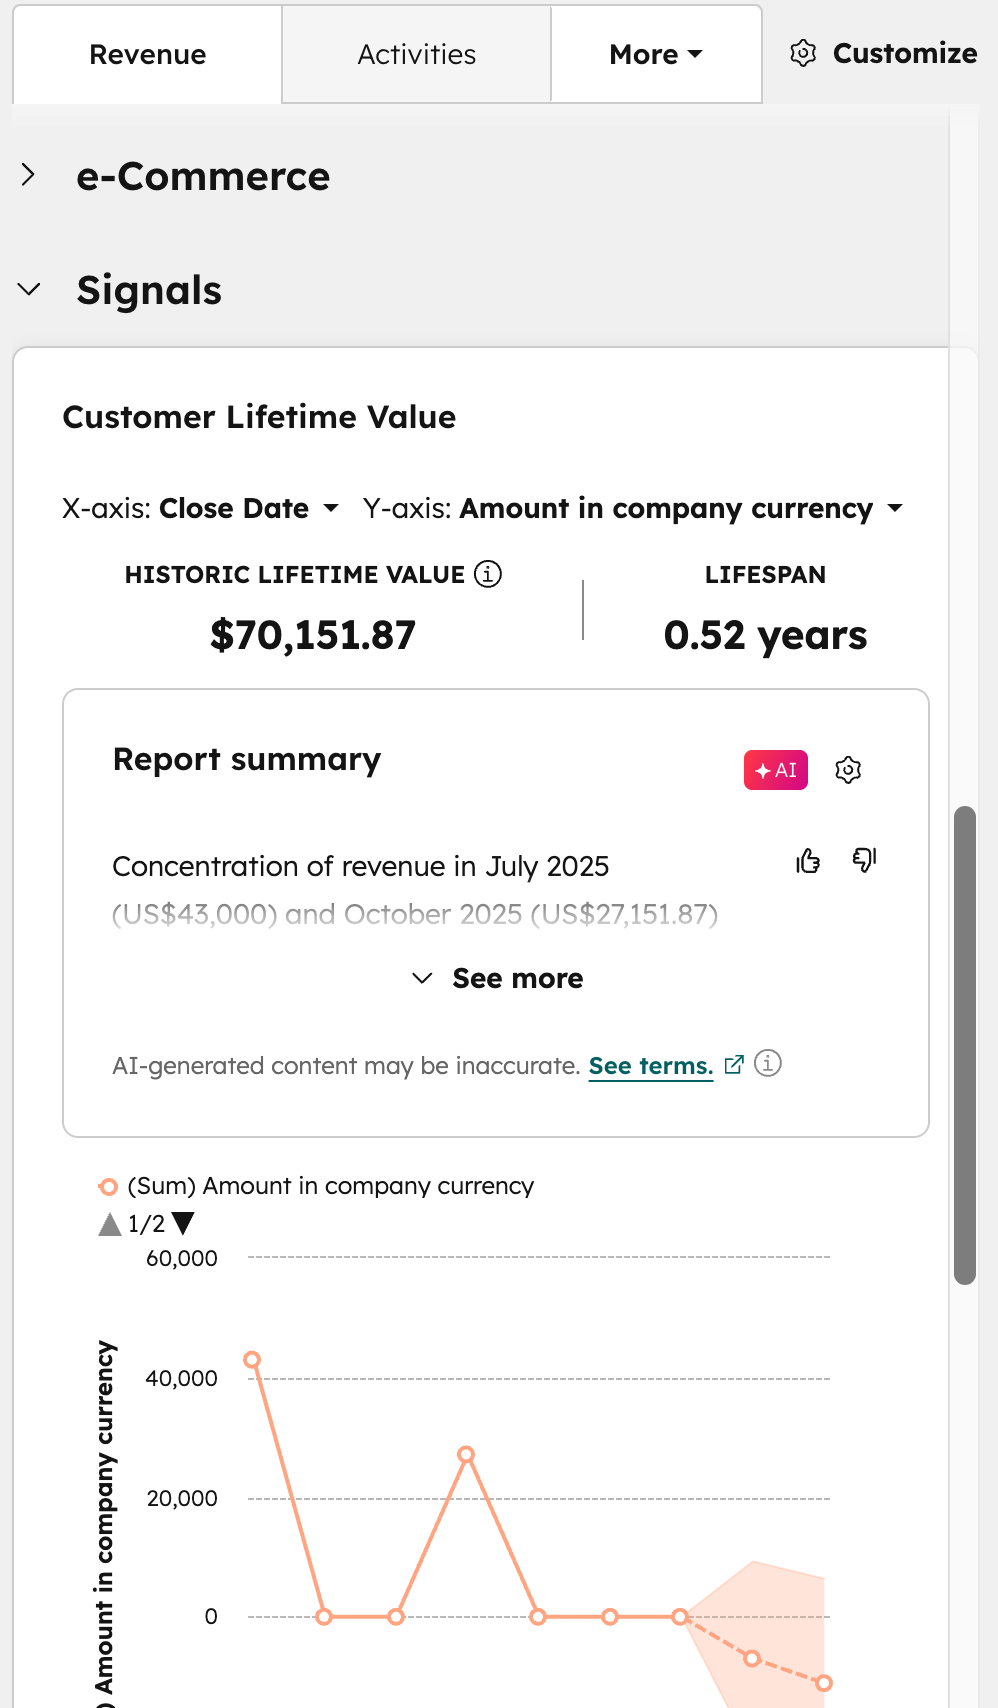
Task: Expand the See more summary text
Action: pos(496,978)
